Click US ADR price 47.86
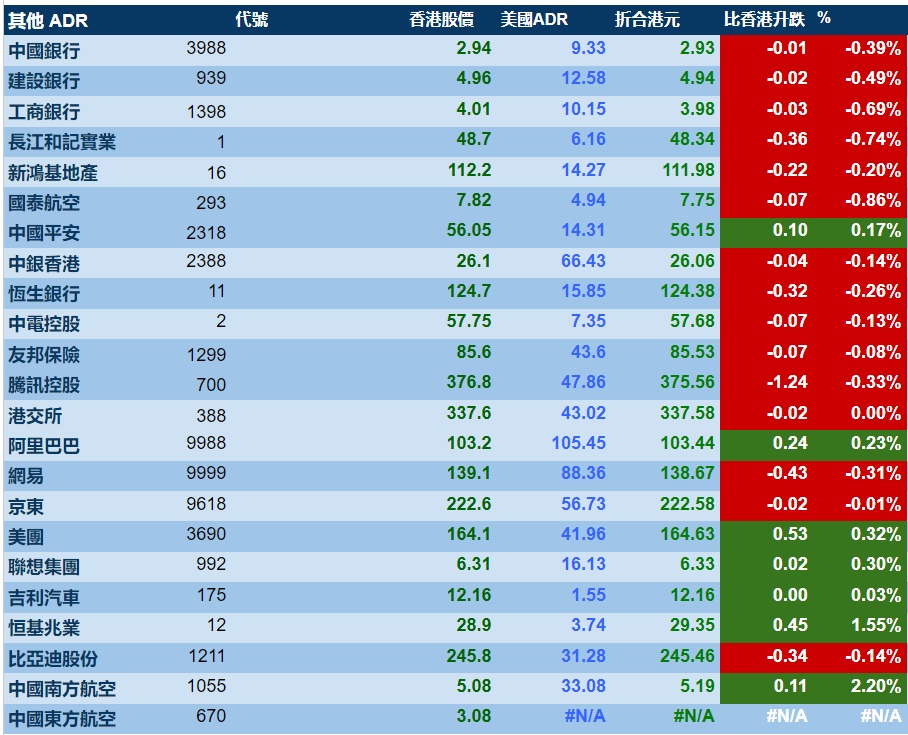908x735 pixels. pyautogui.click(x=583, y=382)
